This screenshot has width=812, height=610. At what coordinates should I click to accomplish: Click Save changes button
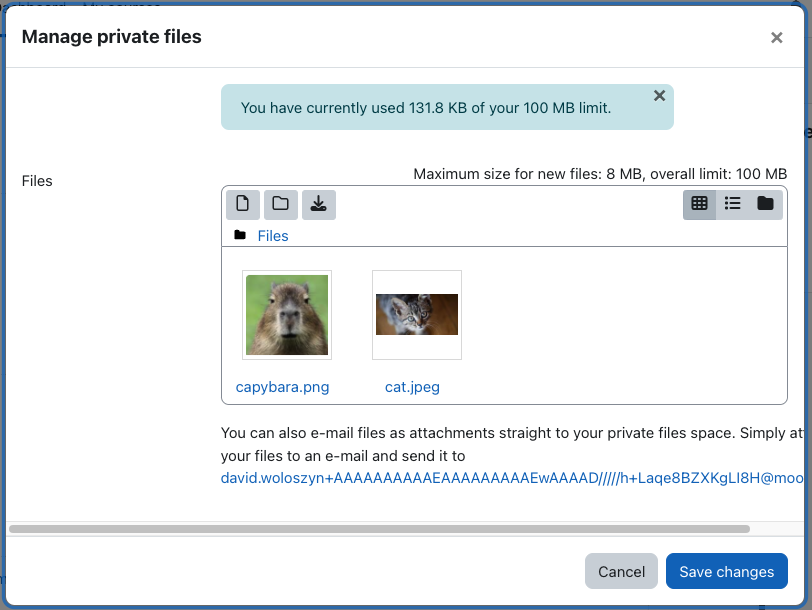pyautogui.click(x=727, y=571)
